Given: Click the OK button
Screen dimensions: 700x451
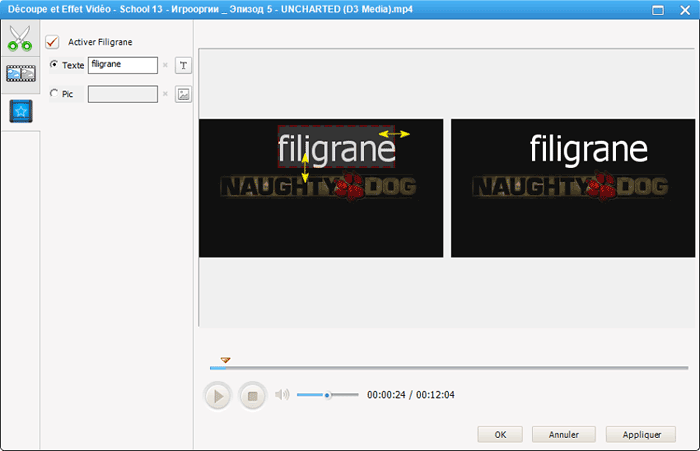Looking at the screenshot, I should 500,434.
